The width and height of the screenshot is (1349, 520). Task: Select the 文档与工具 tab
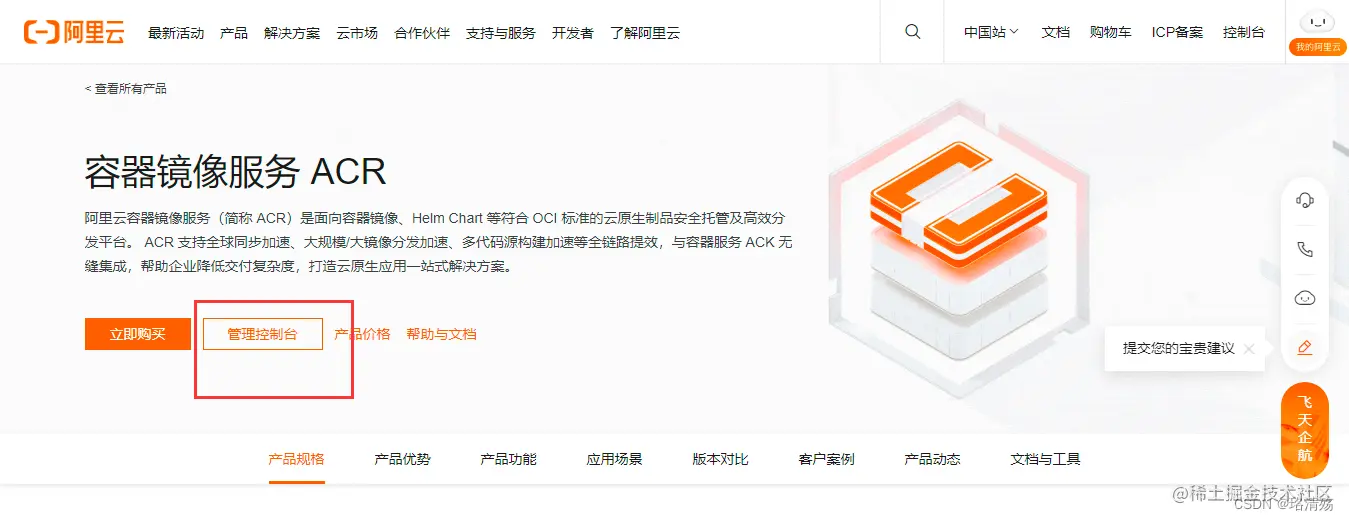(x=1045, y=459)
